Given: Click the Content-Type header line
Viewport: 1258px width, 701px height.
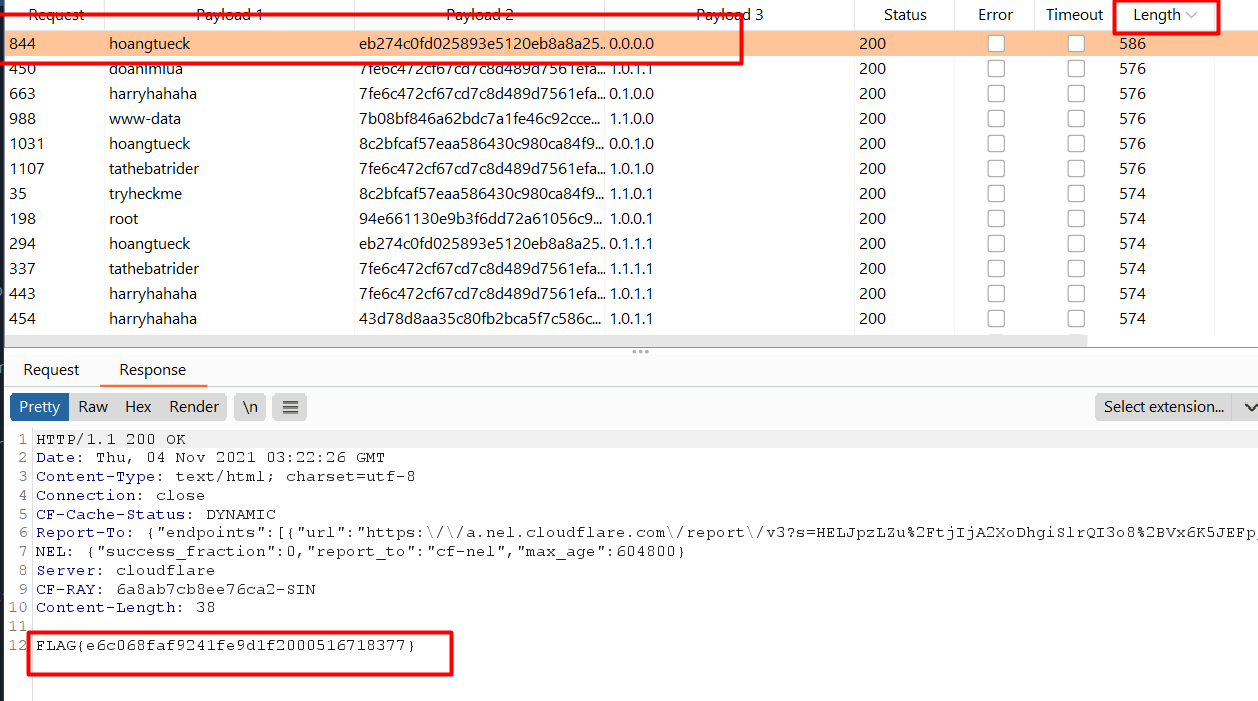Looking at the screenshot, I should coord(226,477).
